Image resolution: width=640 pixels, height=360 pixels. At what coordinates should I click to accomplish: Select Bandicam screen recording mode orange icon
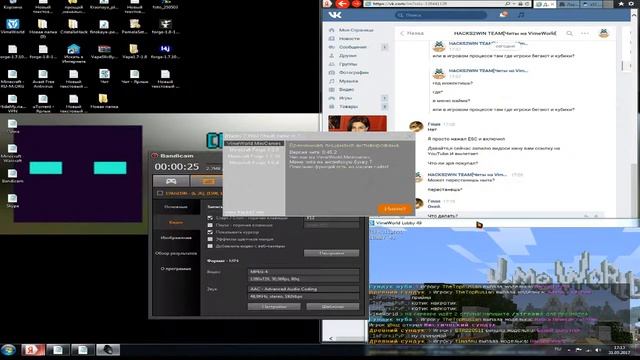click(208, 181)
